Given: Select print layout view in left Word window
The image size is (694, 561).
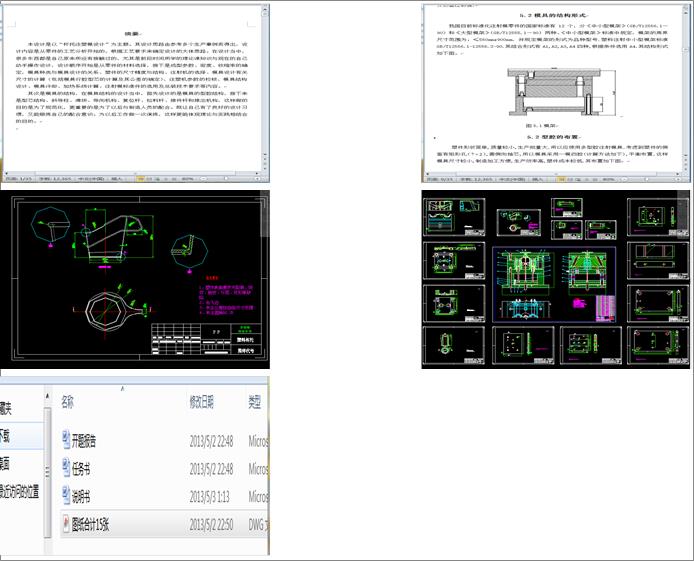Looking at the screenshot, I should pyautogui.click(x=141, y=179).
